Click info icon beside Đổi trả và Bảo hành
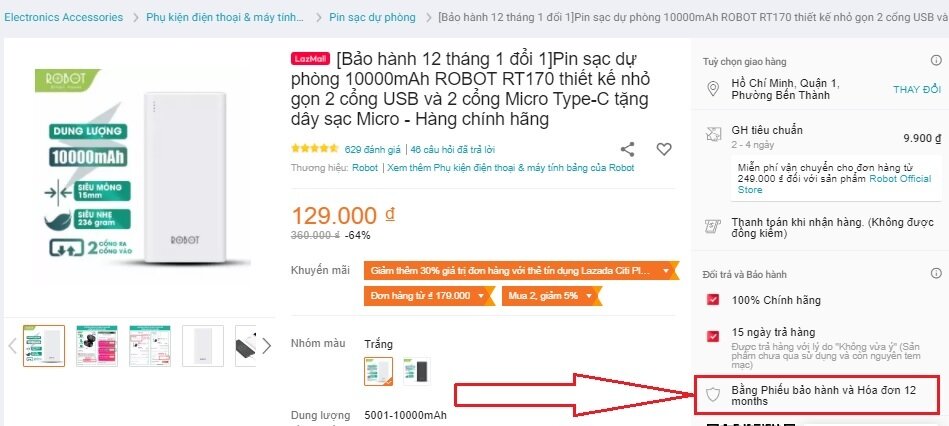Image resolution: width=949 pixels, height=426 pixels. 936,274
